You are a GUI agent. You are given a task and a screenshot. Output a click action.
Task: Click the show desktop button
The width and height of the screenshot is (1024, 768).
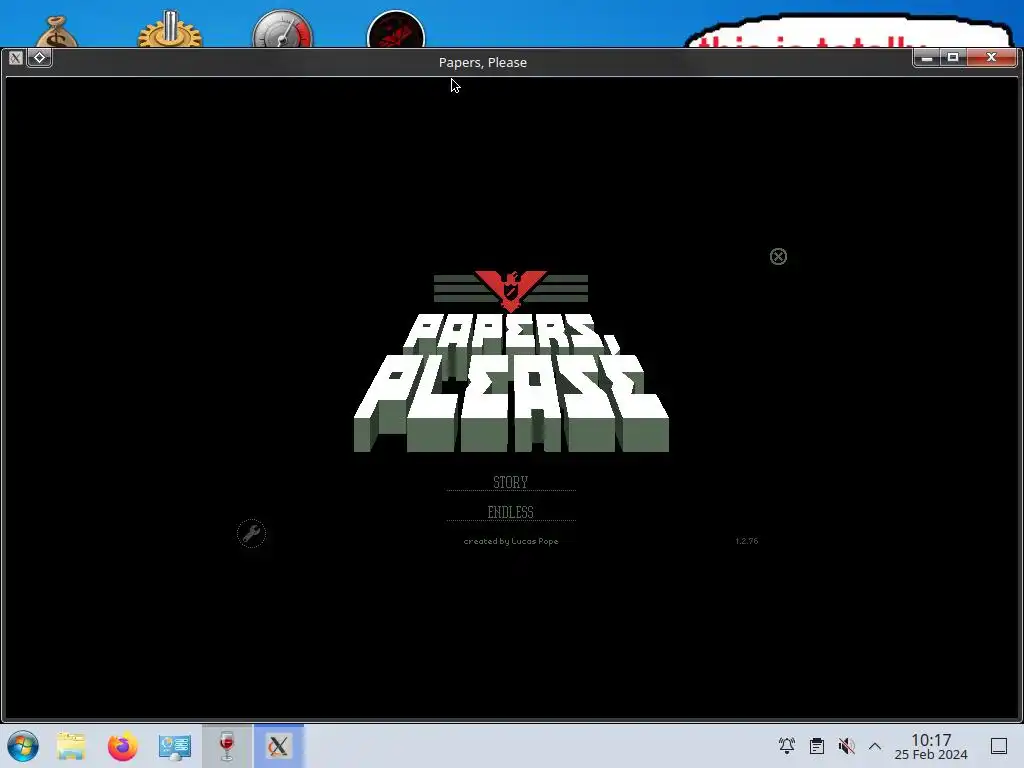click(x=999, y=746)
